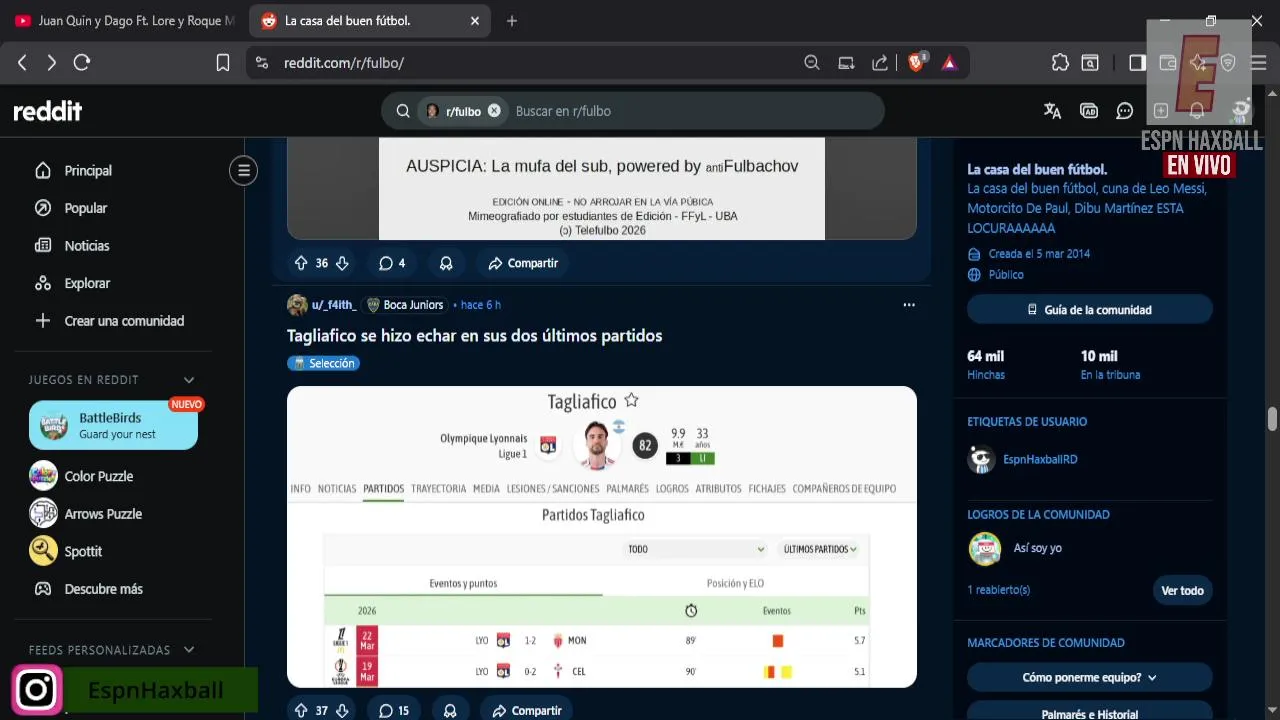Give an award to the Tagliafico post
Viewport: 1280px width, 720px height.
coord(450,711)
